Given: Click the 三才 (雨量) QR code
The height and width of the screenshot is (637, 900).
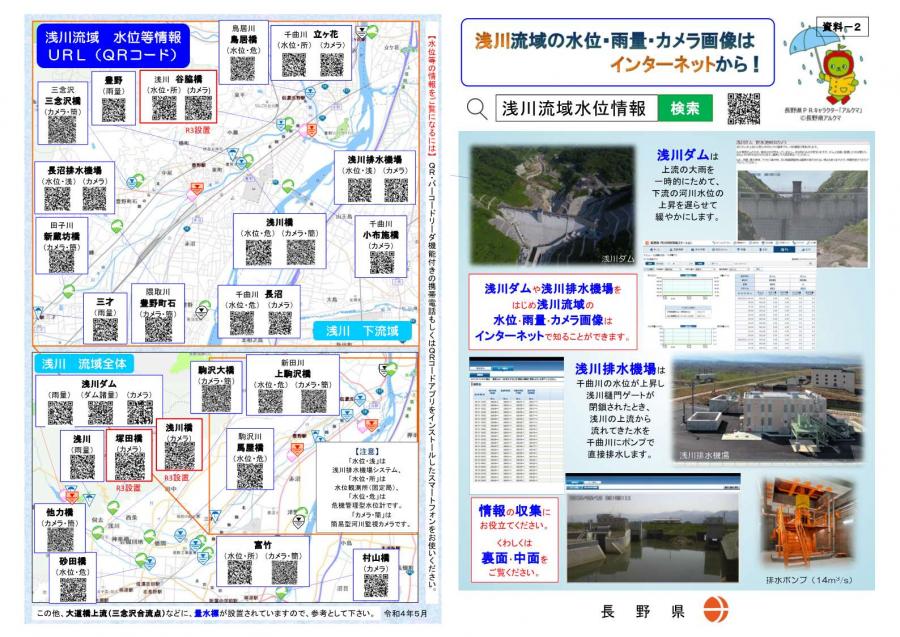Looking at the screenshot, I should coord(105,329).
